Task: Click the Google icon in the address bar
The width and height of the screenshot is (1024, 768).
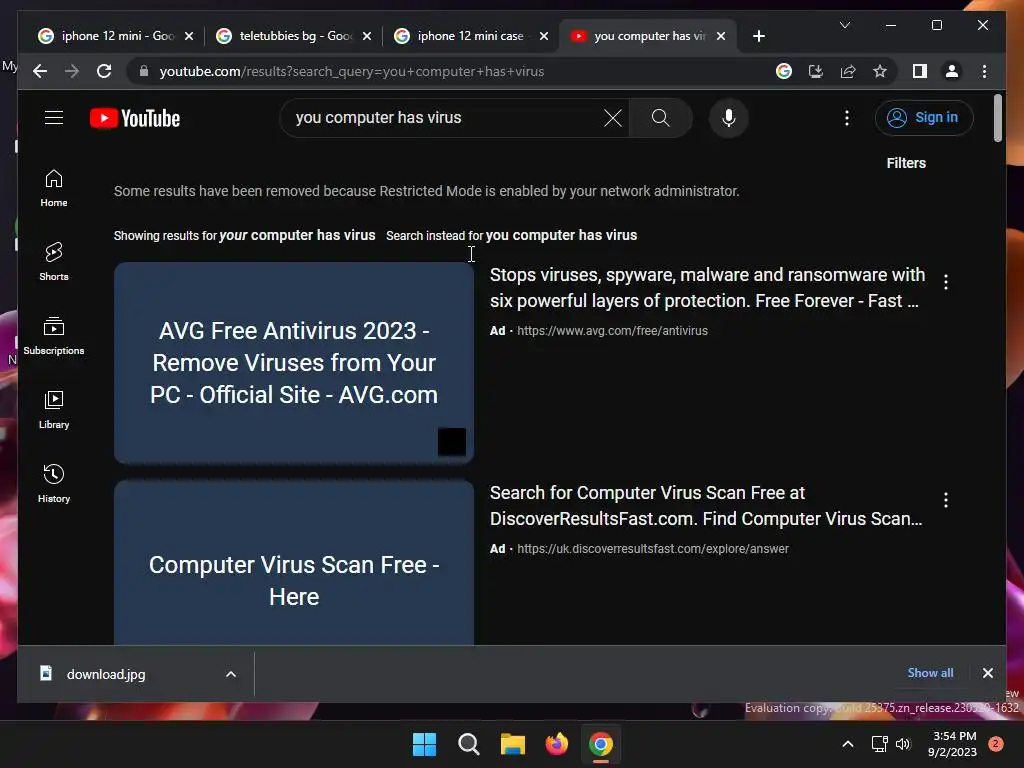Action: (x=784, y=71)
